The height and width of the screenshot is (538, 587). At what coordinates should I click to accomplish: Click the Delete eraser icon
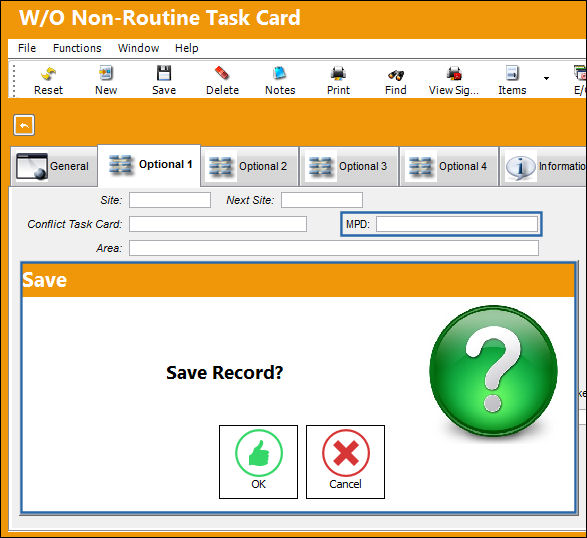[222, 81]
